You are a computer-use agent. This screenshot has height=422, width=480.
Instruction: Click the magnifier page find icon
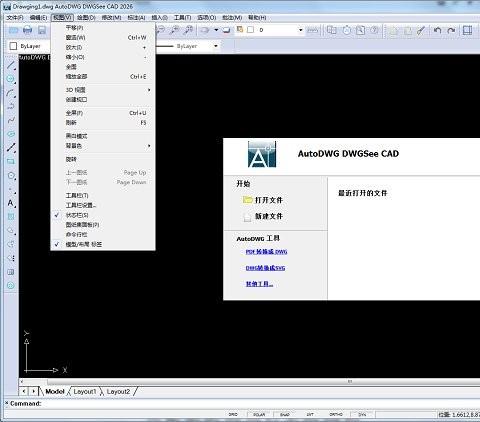pyautogui.click(x=360, y=30)
